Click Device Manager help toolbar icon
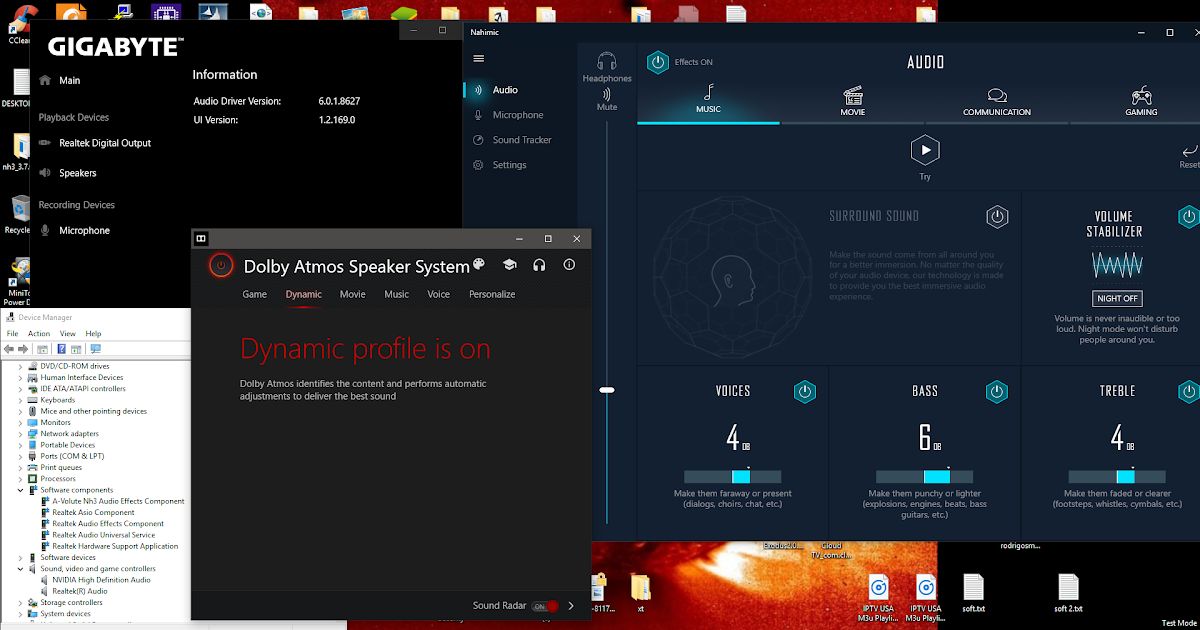The width and height of the screenshot is (1200, 630). pos(62,349)
